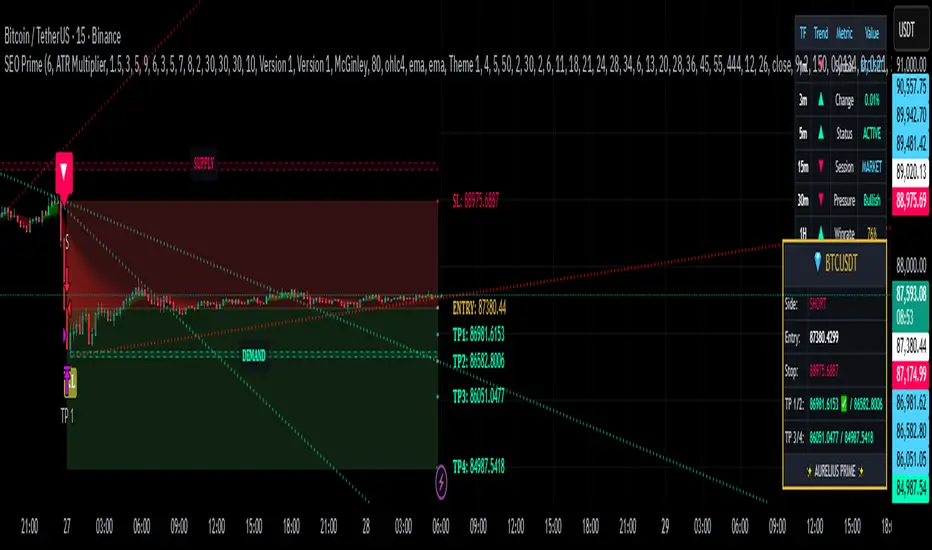The image size is (932, 550).
Task: Click the Stop value 88975.6887 in panel
Action: pyautogui.click(x=824, y=371)
